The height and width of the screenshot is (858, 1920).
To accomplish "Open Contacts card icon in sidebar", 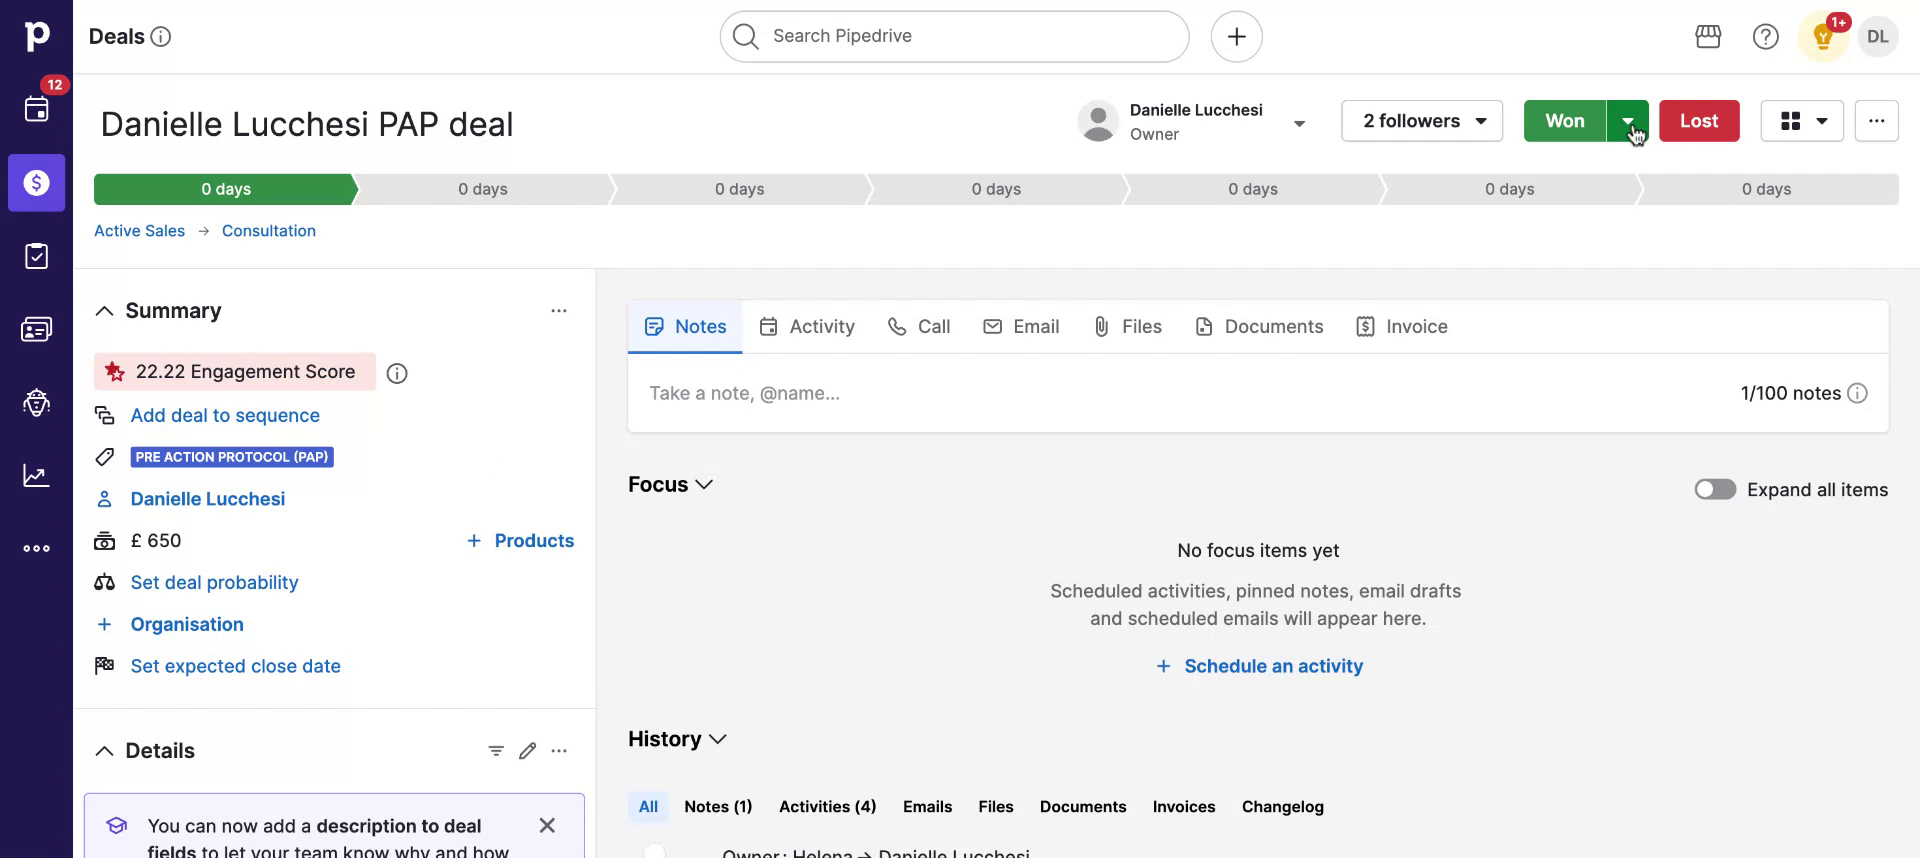I will 36,329.
